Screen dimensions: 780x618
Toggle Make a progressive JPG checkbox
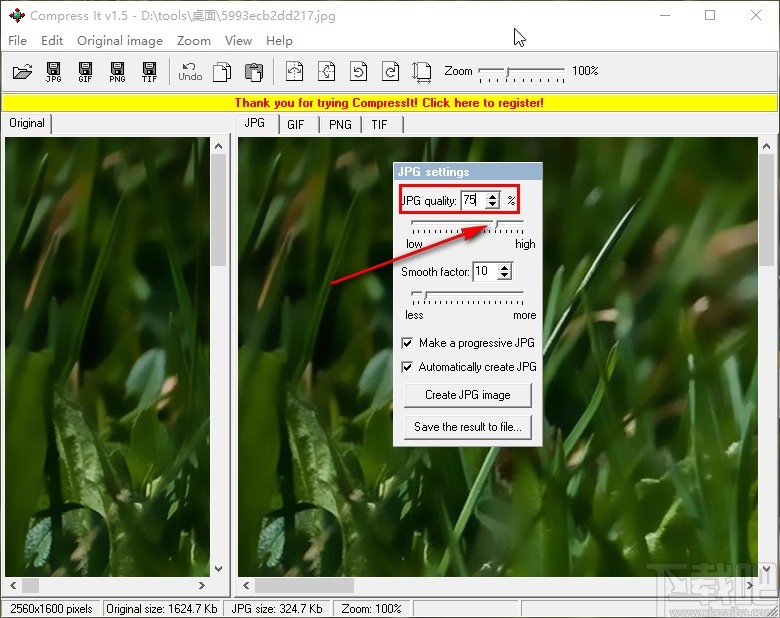407,343
